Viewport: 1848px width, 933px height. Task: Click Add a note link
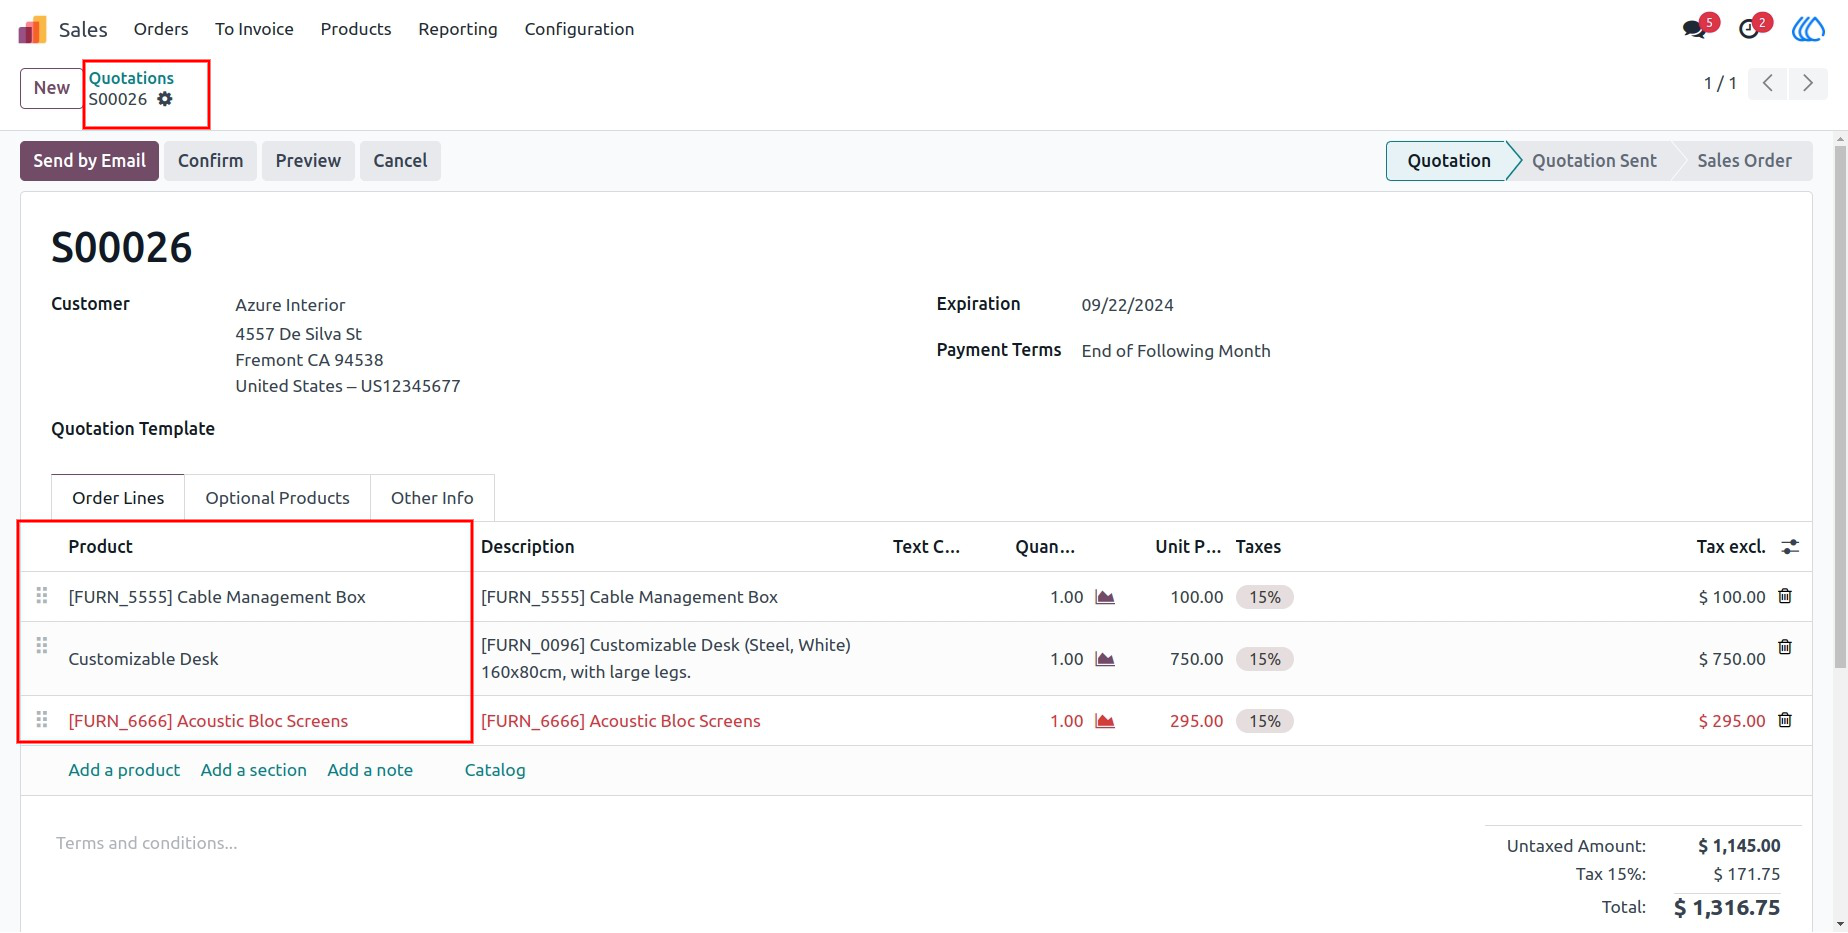click(370, 770)
